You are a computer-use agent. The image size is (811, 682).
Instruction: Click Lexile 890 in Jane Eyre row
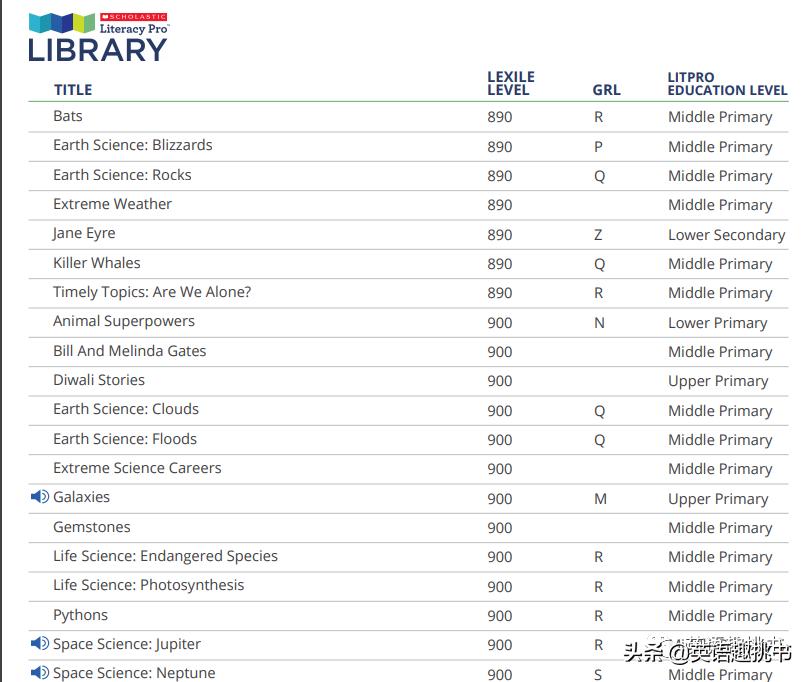(500, 235)
